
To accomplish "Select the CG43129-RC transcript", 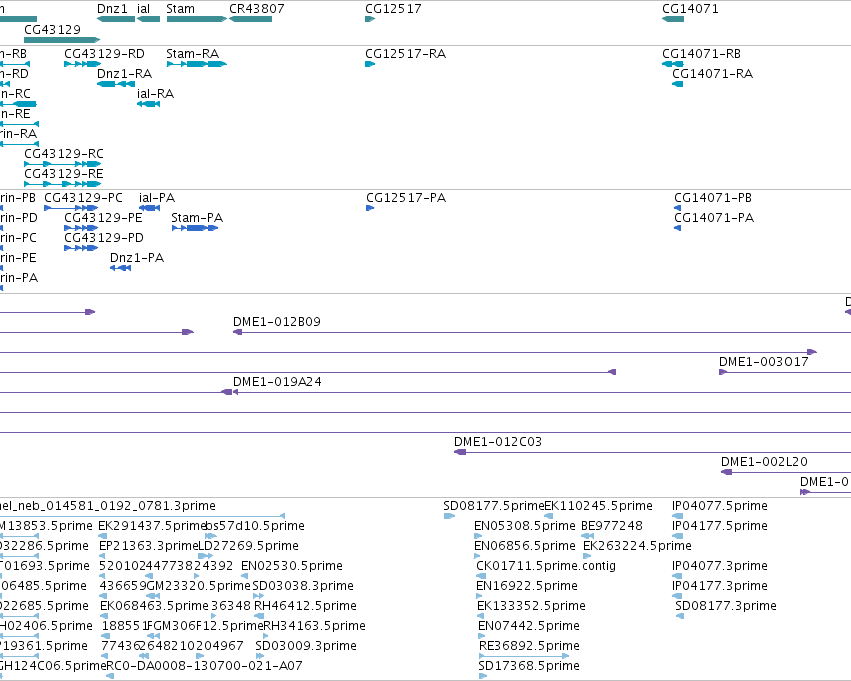I will pyautogui.click(x=62, y=164).
